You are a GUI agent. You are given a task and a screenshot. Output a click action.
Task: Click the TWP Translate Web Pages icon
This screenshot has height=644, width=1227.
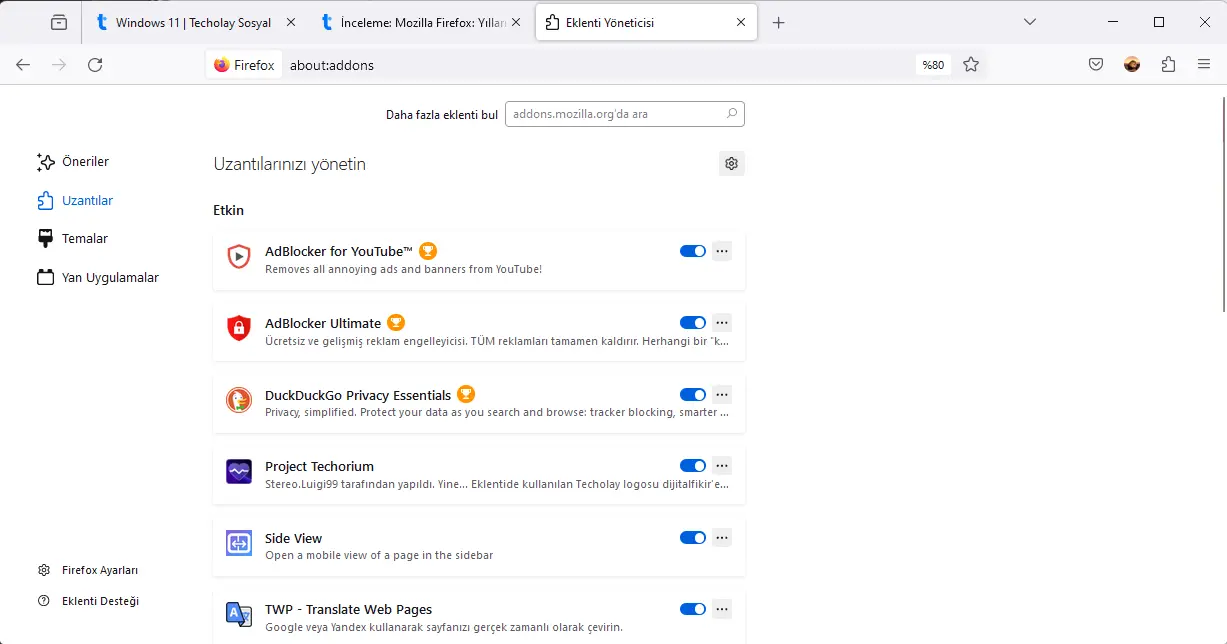[238, 615]
